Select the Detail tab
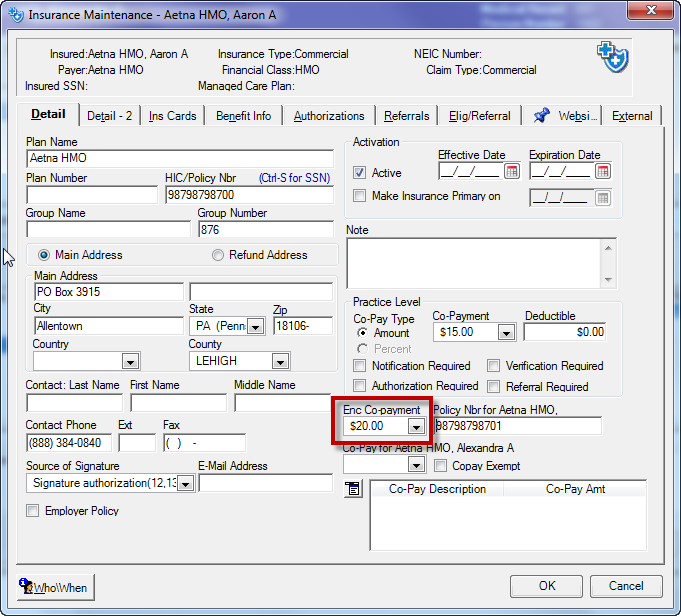 click(x=48, y=114)
